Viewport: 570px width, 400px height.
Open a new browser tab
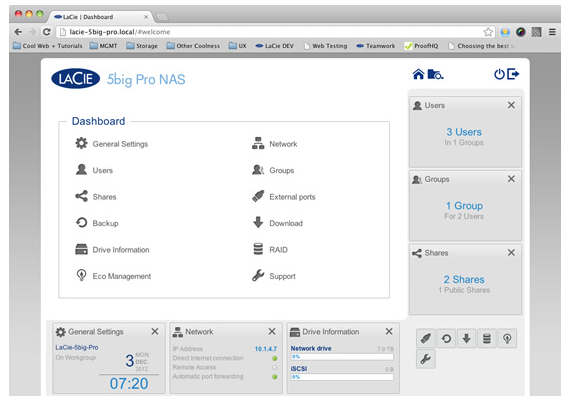click(162, 17)
